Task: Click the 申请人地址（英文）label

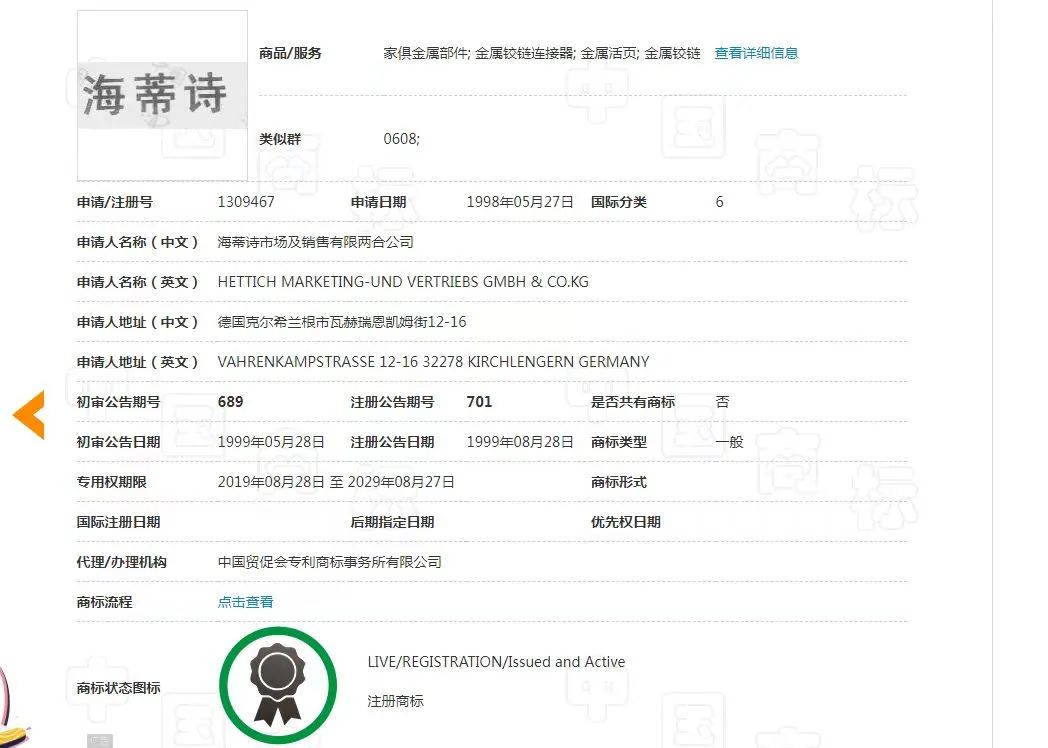Action: tap(138, 362)
